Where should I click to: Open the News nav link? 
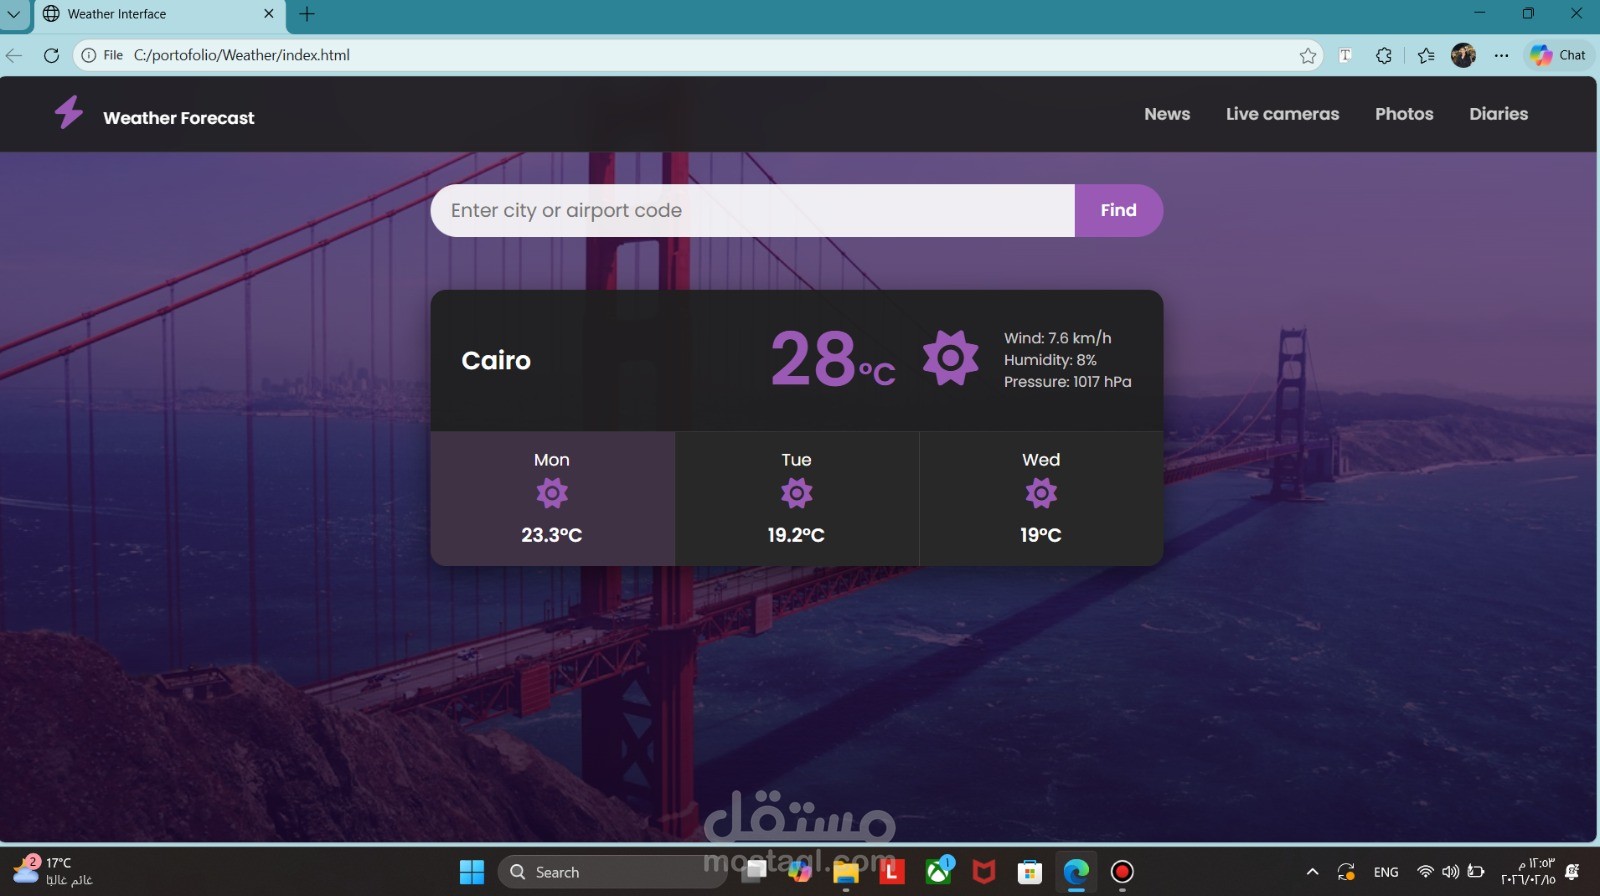[x=1167, y=114]
